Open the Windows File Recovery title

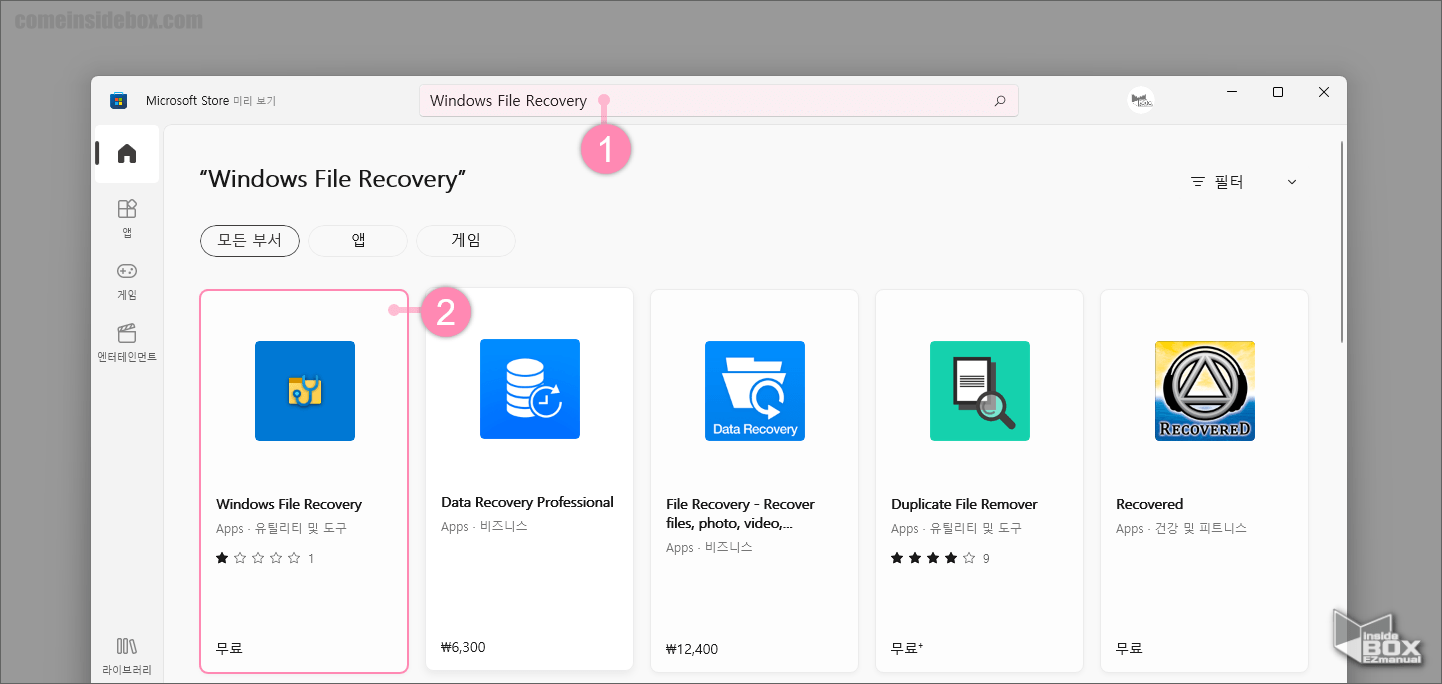click(x=289, y=504)
